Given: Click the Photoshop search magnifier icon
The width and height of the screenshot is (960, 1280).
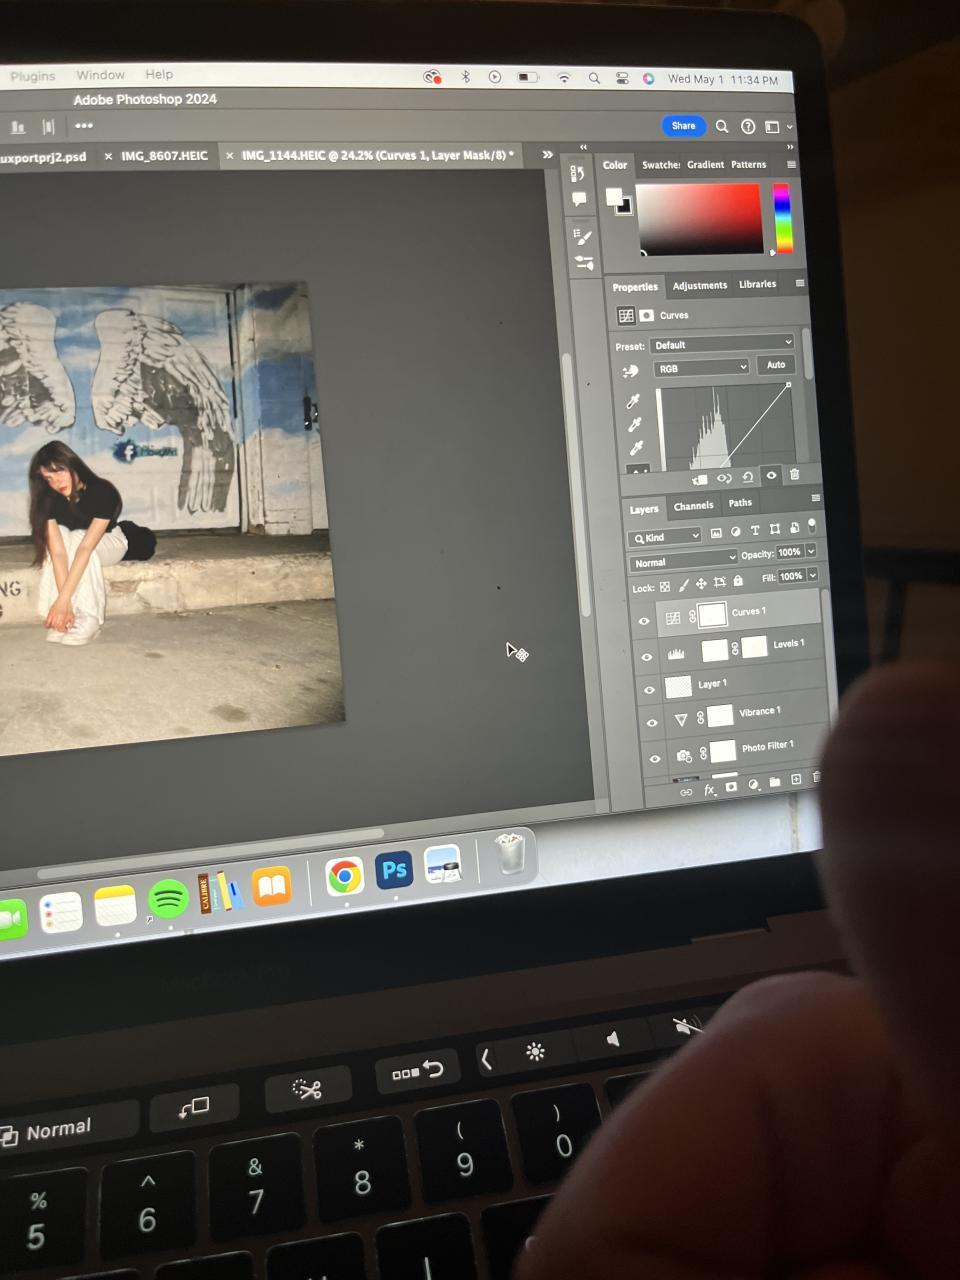Looking at the screenshot, I should pos(721,126).
